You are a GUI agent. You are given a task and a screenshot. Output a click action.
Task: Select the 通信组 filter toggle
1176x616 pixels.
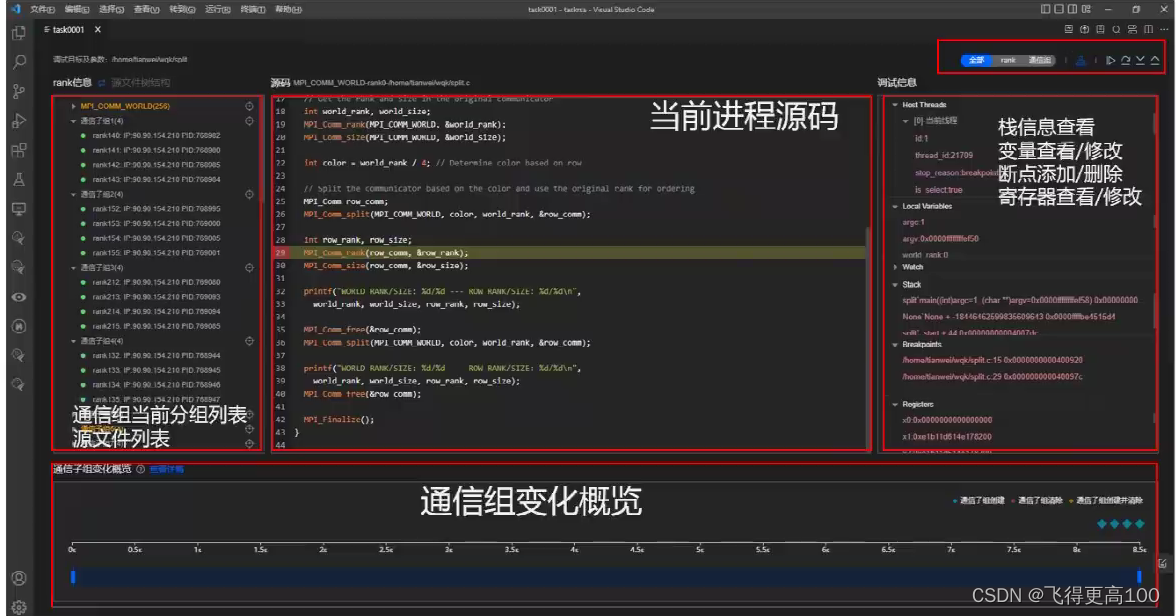1040,61
